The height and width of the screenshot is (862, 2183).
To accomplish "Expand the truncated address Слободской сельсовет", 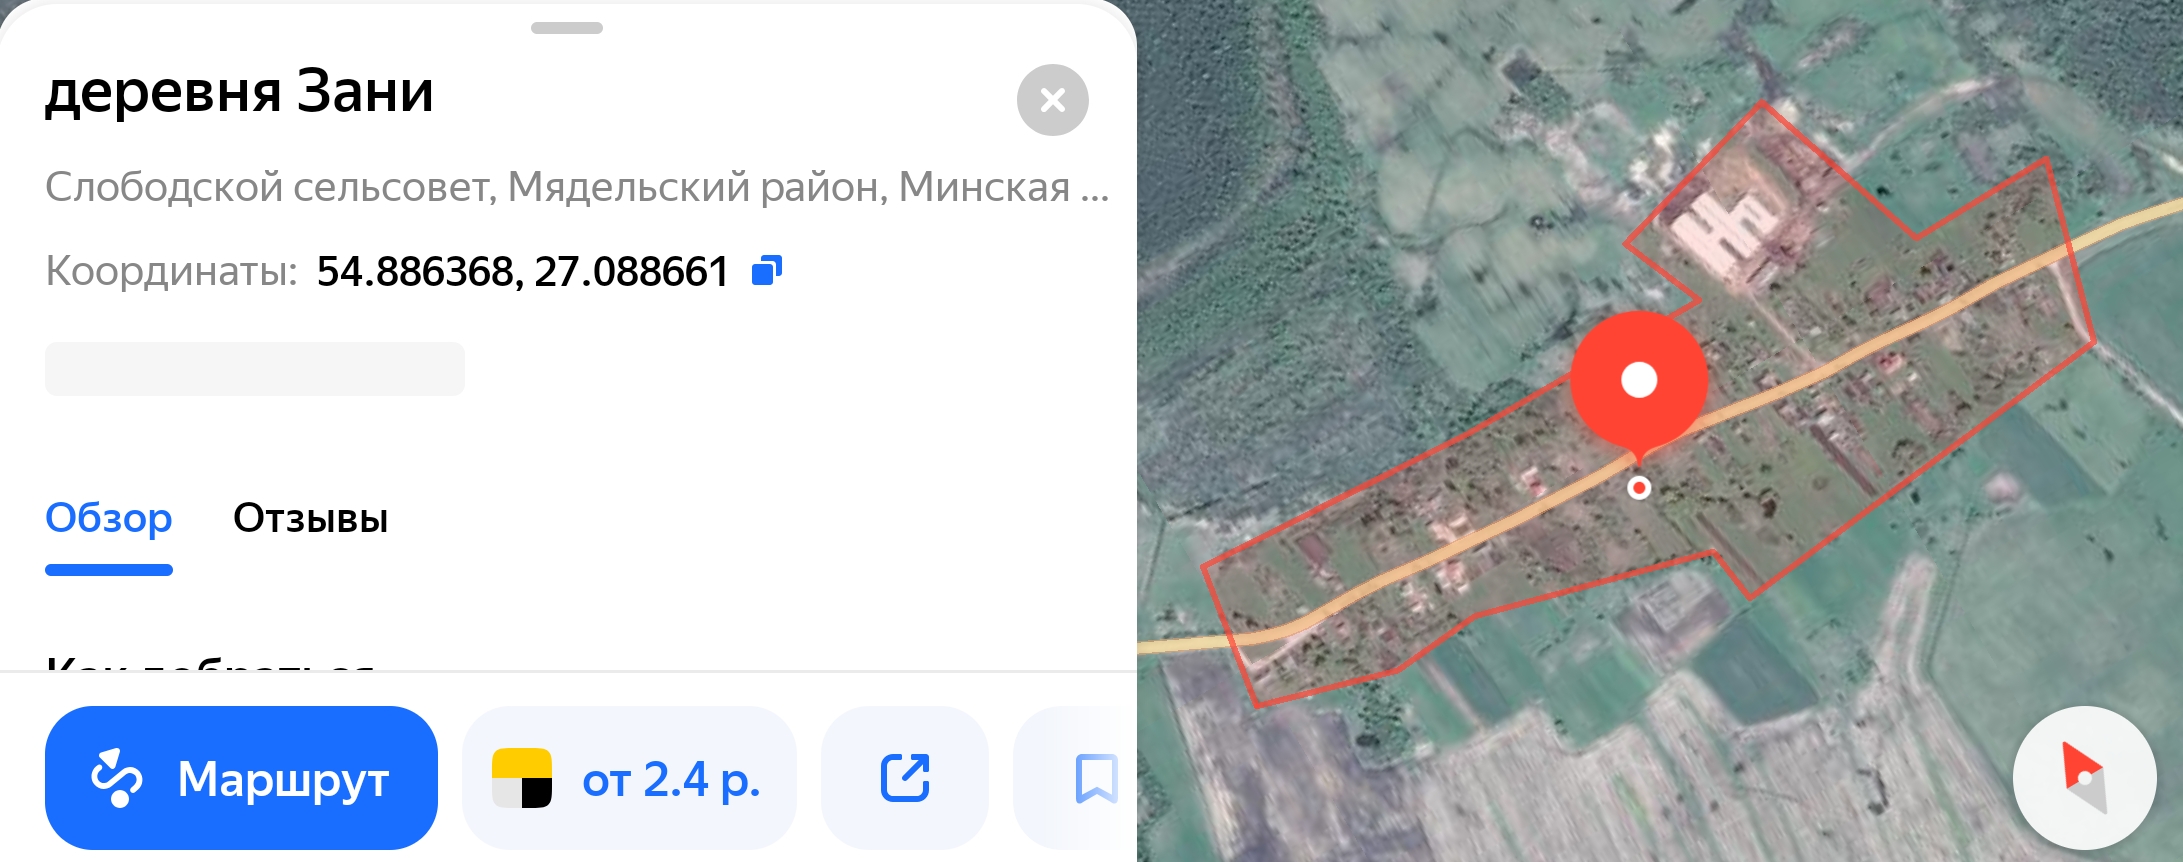I will [577, 187].
